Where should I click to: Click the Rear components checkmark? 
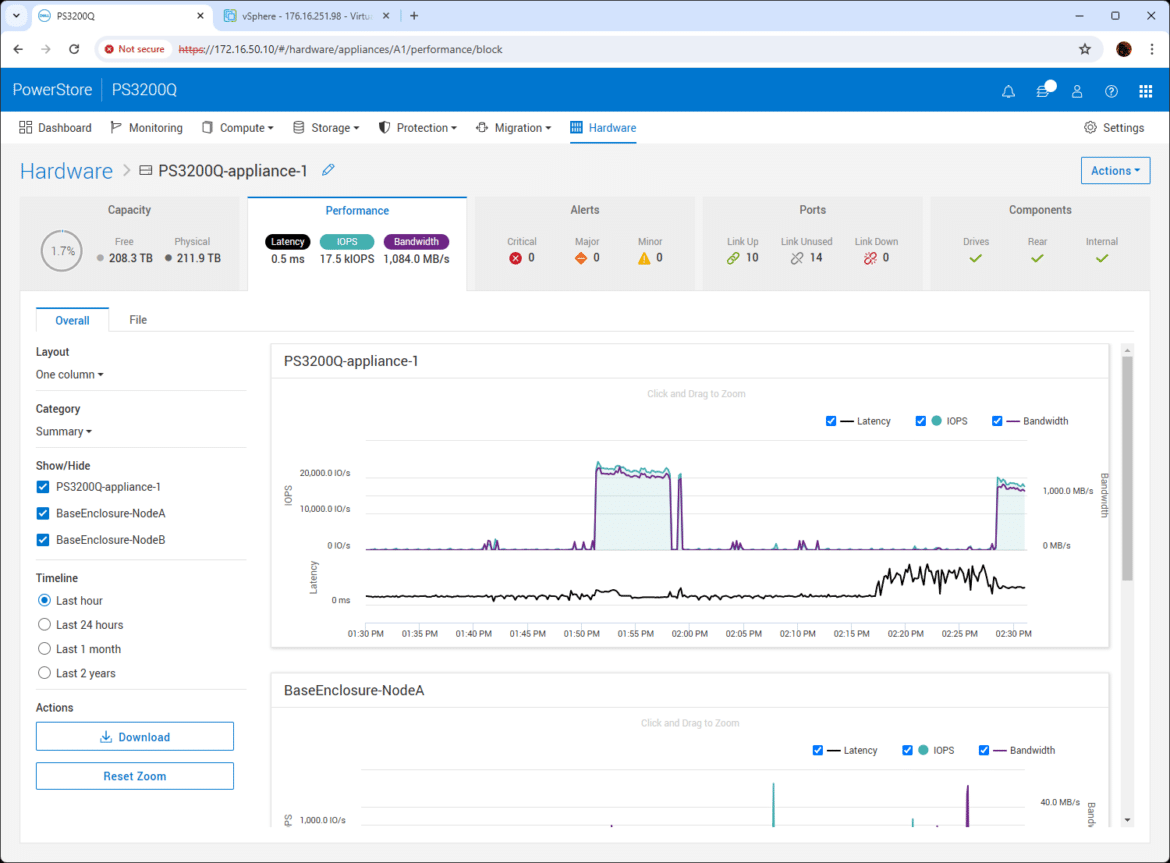[1037, 258]
